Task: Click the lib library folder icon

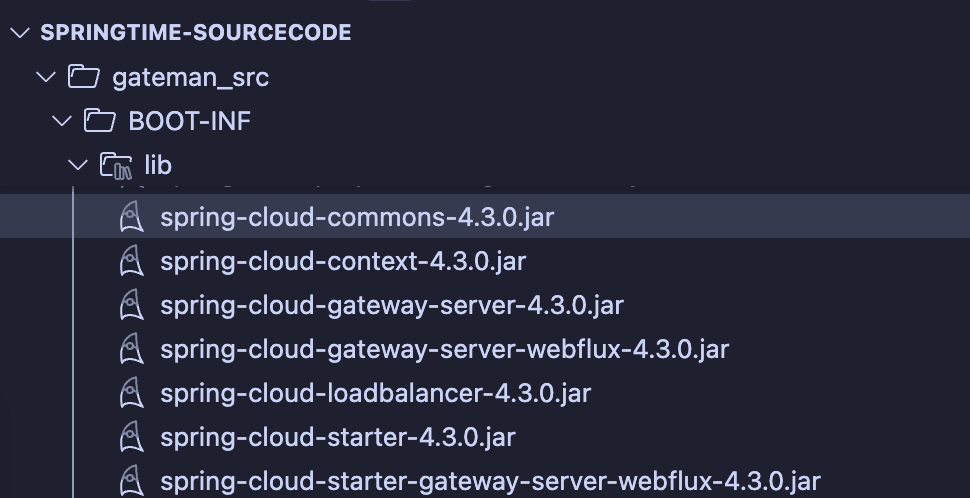Action: click(116, 165)
